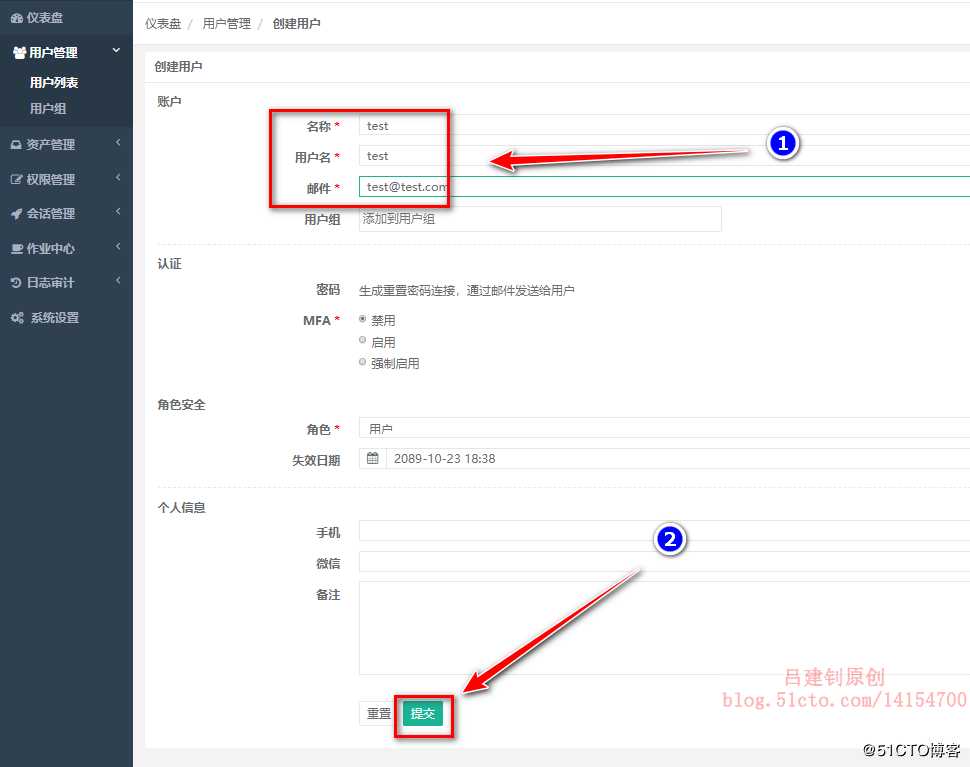Click the user management people icon
The height and width of the screenshot is (767, 970).
point(19,53)
